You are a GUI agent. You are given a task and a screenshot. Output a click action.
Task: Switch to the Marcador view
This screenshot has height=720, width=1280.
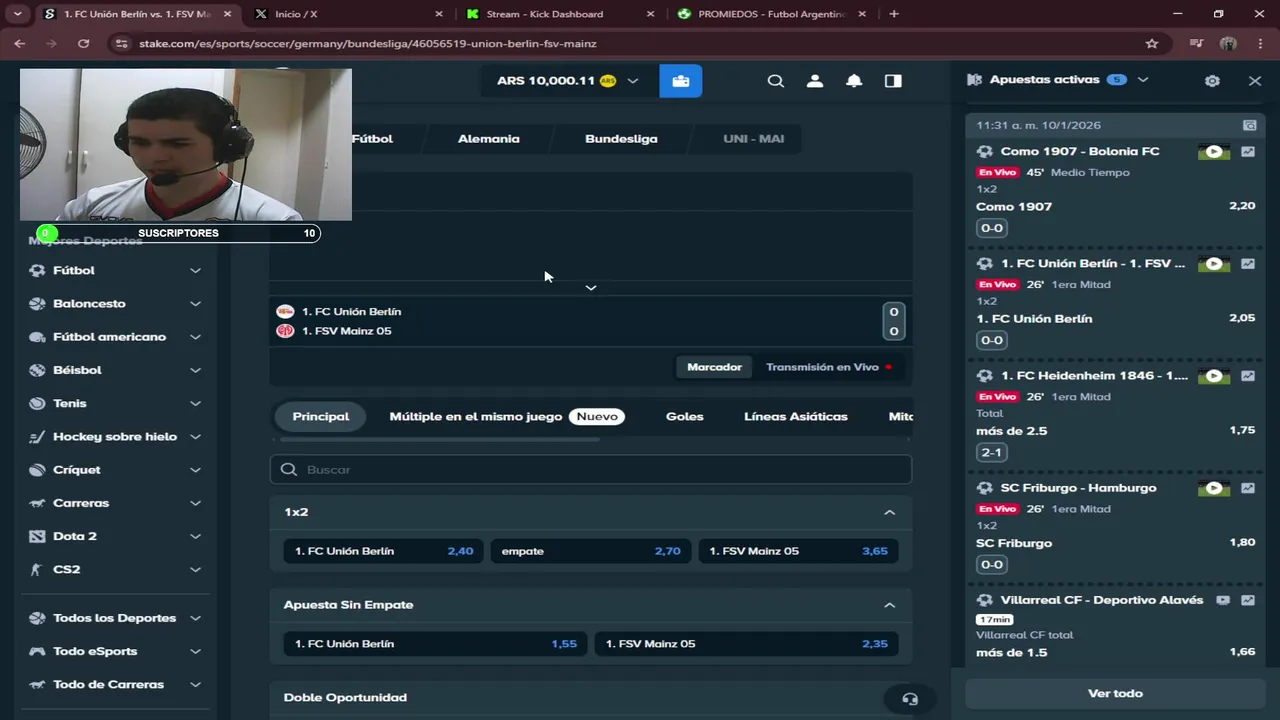pyautogui.click(x=714, y=367)
